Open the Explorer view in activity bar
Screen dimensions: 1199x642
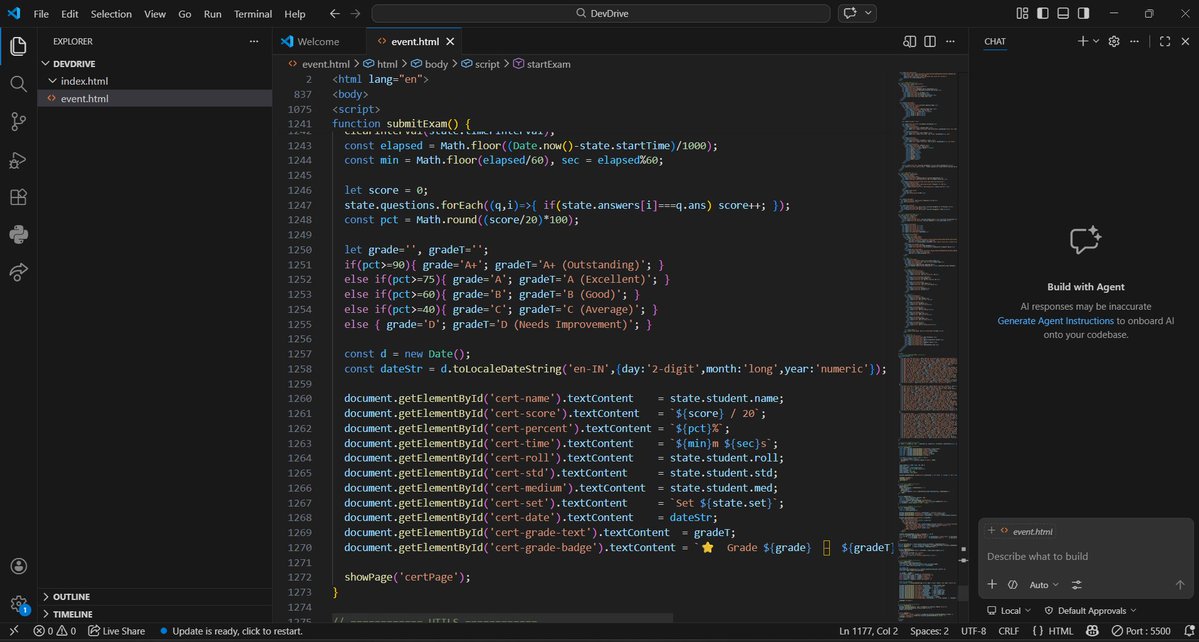[x=18, y=46]
